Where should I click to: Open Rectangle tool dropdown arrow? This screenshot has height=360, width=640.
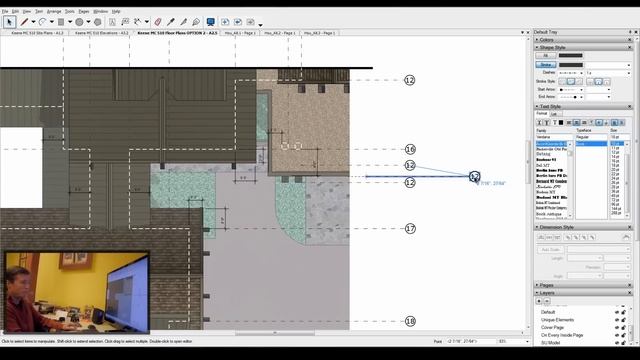70,22
